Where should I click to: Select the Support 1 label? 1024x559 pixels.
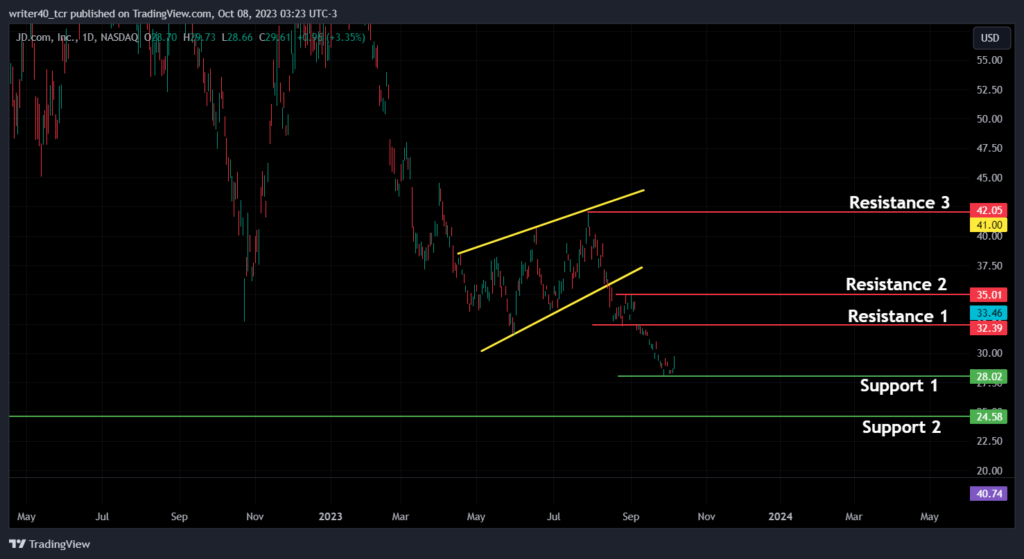tap(899, 385)
